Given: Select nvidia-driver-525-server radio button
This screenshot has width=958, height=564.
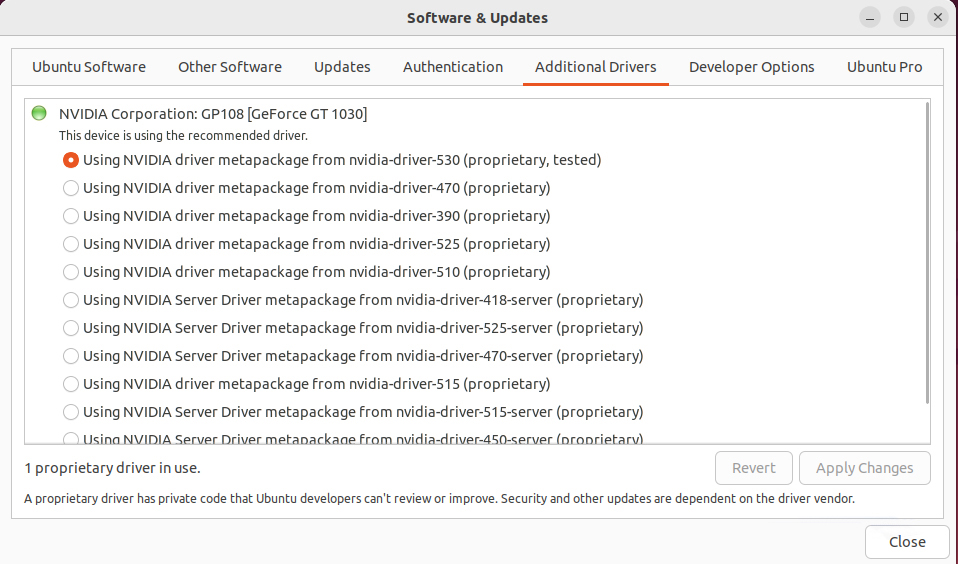Looking at the screenshot, I should pyautogui.click(x=71, y=328).
